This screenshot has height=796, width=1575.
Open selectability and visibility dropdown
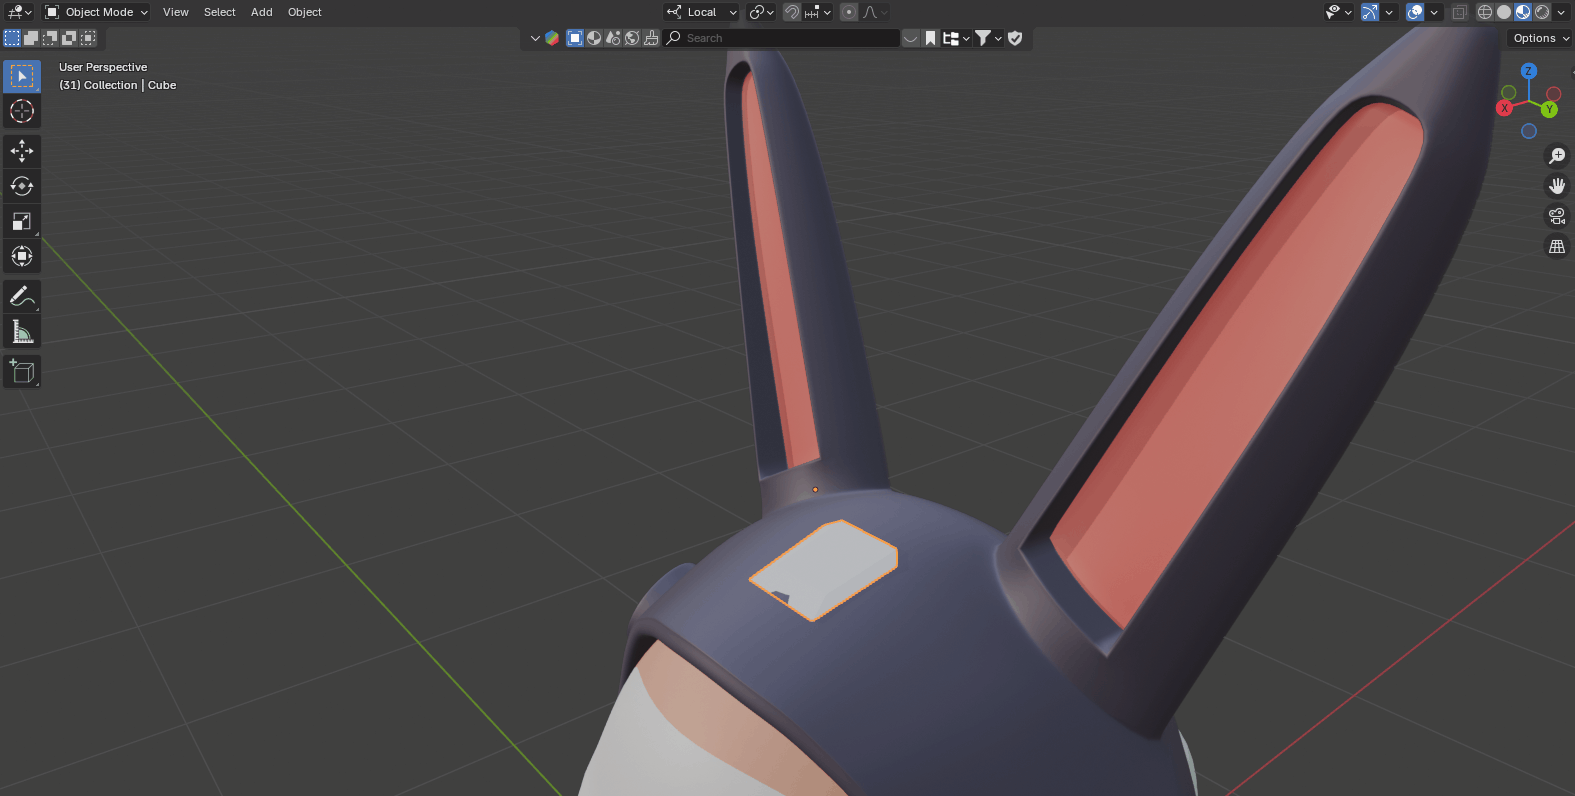[x=1338, y=12]
